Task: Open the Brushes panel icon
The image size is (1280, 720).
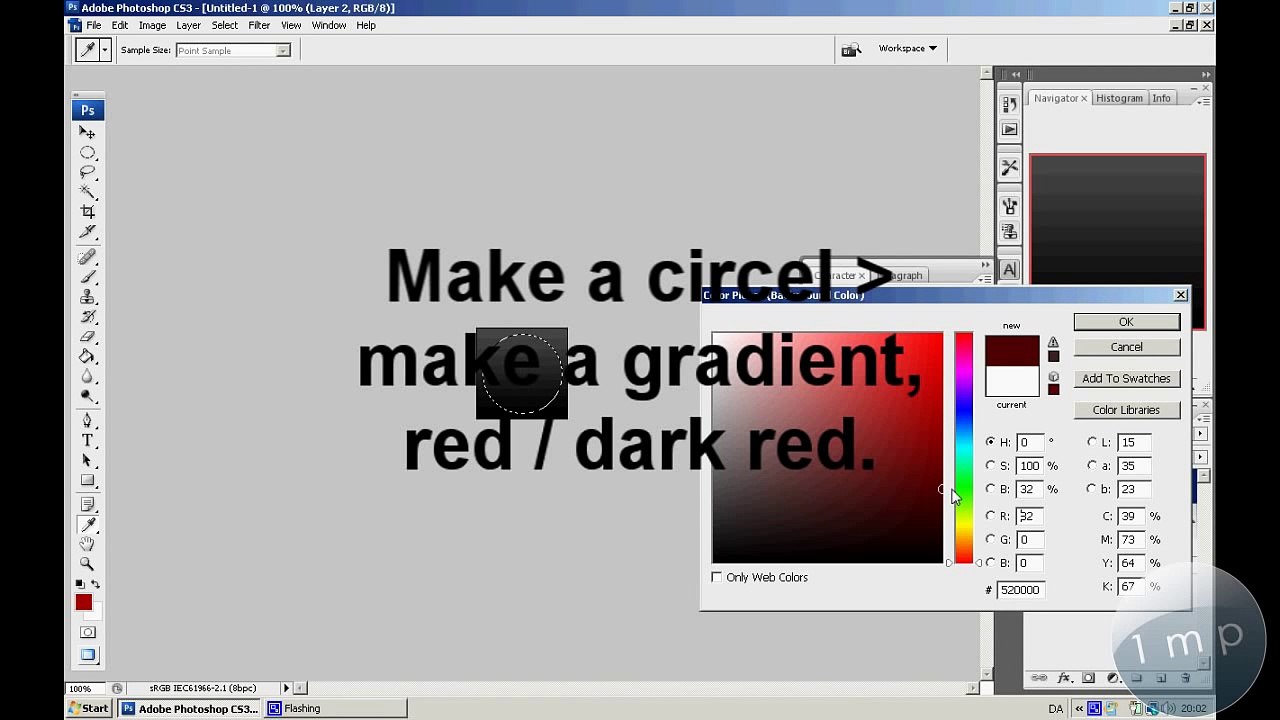Action: [x=1009, y=206]
